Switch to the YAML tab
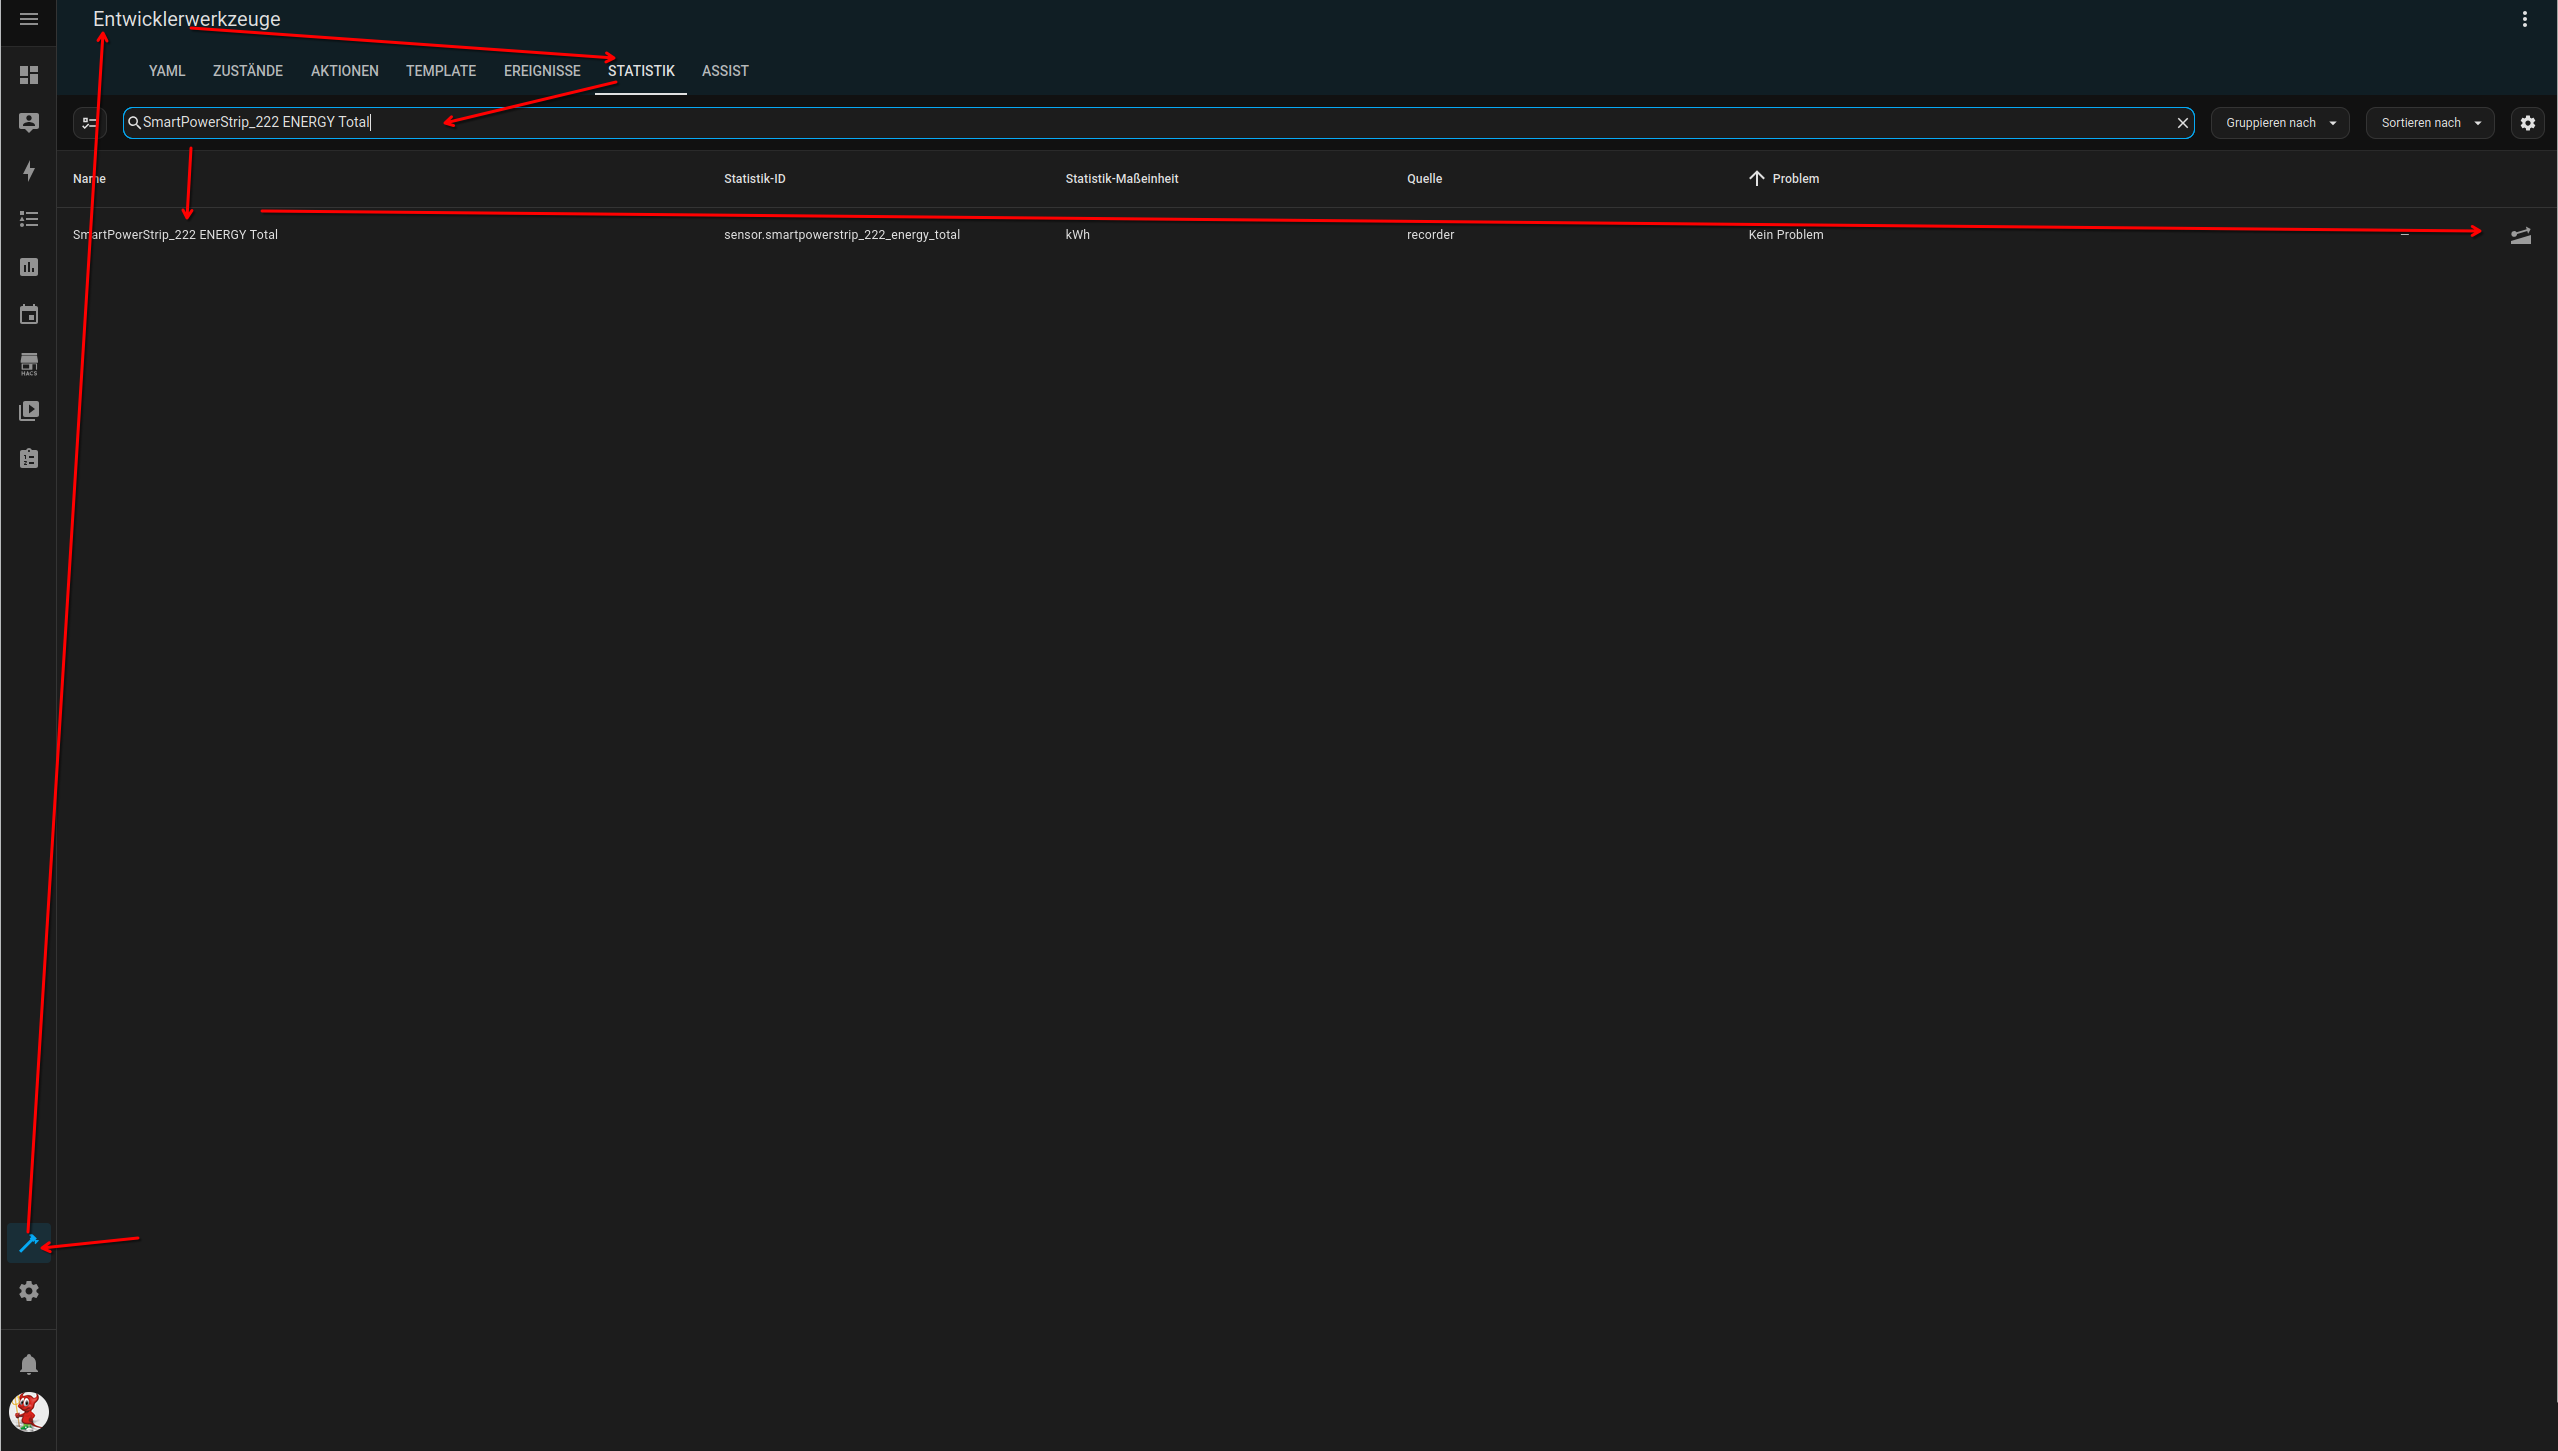Viewport: 2558px width, 1451px height. coord(167,71)
